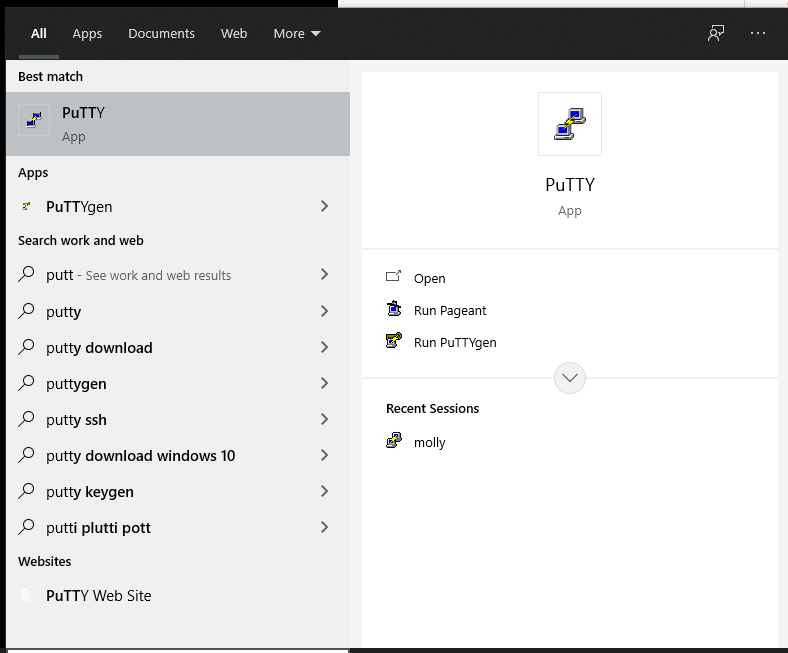Click the large PuTTY app icon in details pane
The height and width of the screenshot is (653, 788).
(x=569, y=124)
